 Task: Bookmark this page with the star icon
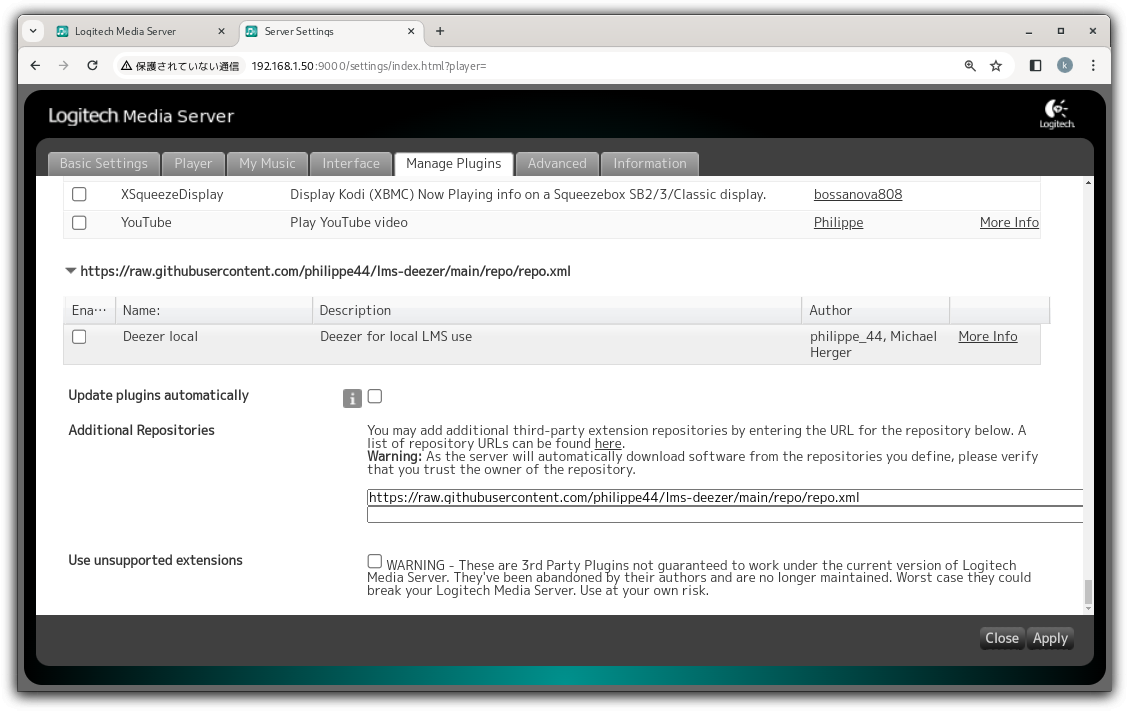pyautogui.click(x=996, y=65)
